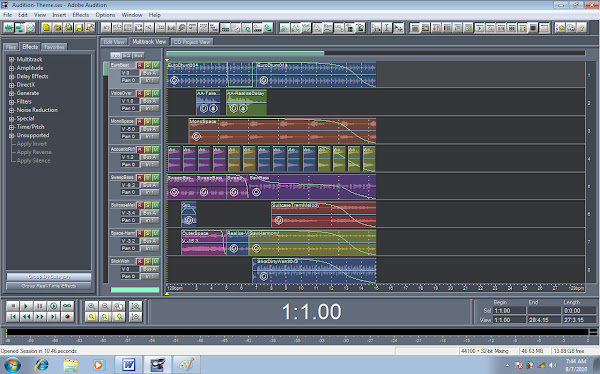Play the session from cursor
The width and height of the screenshot is (600, 374).
click(26, 306)
